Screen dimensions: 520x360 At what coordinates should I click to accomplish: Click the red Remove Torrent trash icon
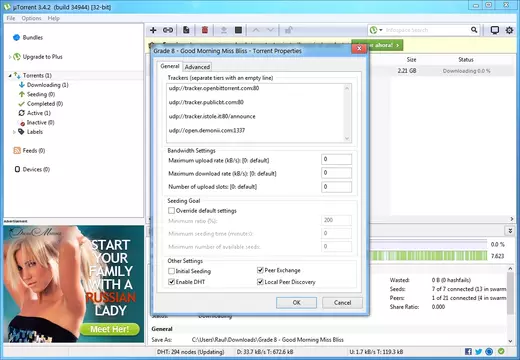[x=205, y=30]
